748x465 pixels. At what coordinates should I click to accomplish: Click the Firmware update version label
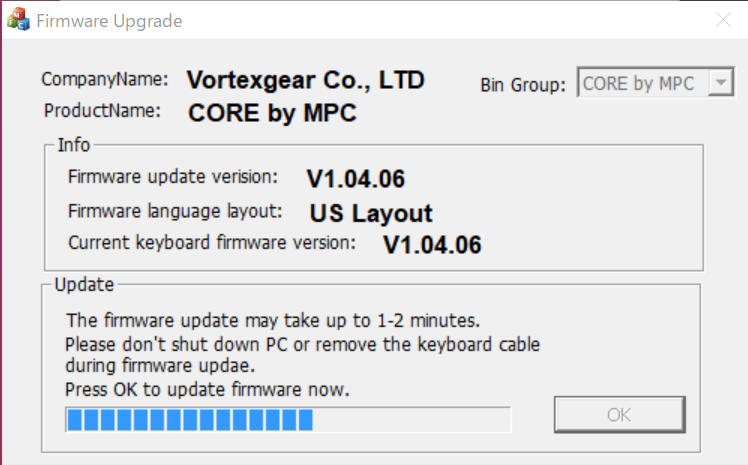pos(172,177)
